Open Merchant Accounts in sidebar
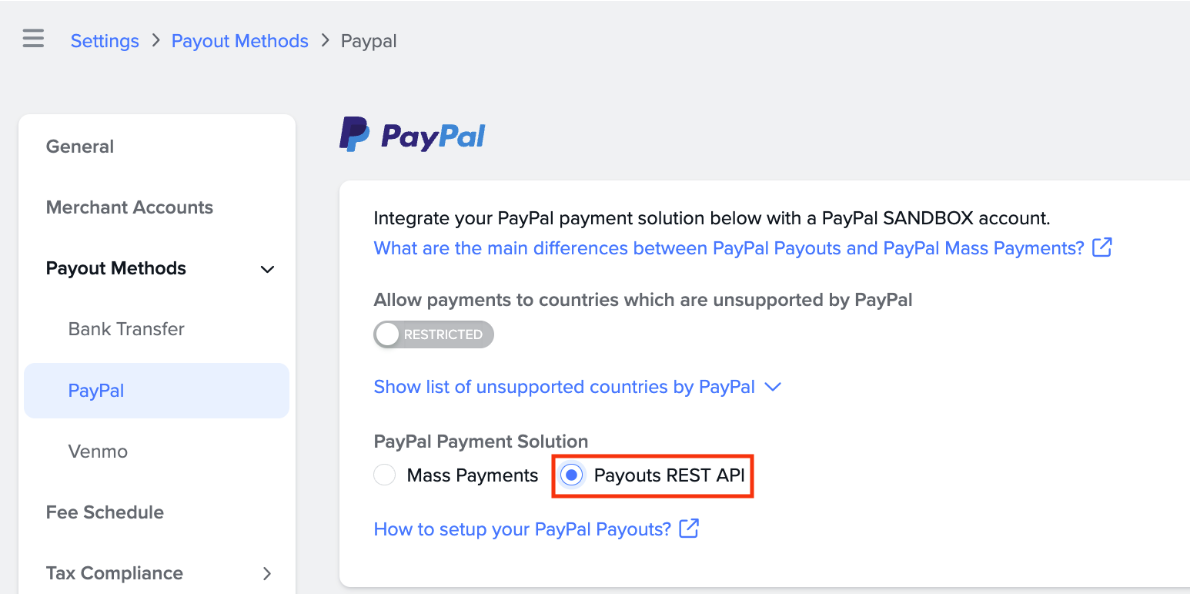 click(129, 207)
